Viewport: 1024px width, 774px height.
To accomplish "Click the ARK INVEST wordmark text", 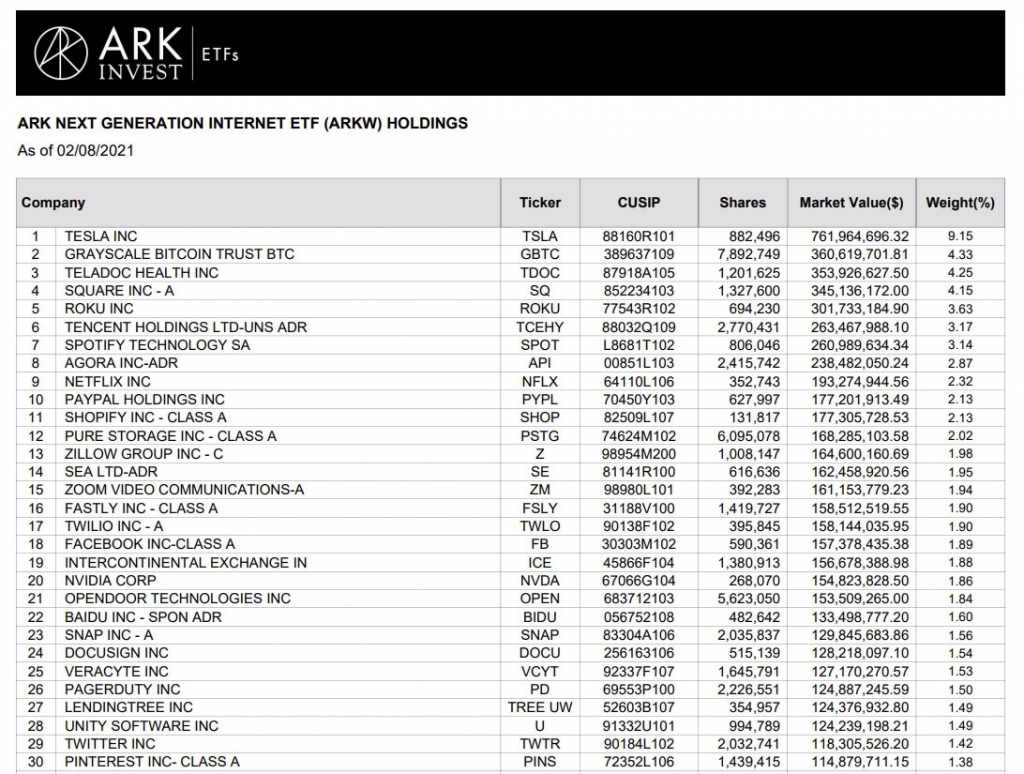I will (140, 54).
